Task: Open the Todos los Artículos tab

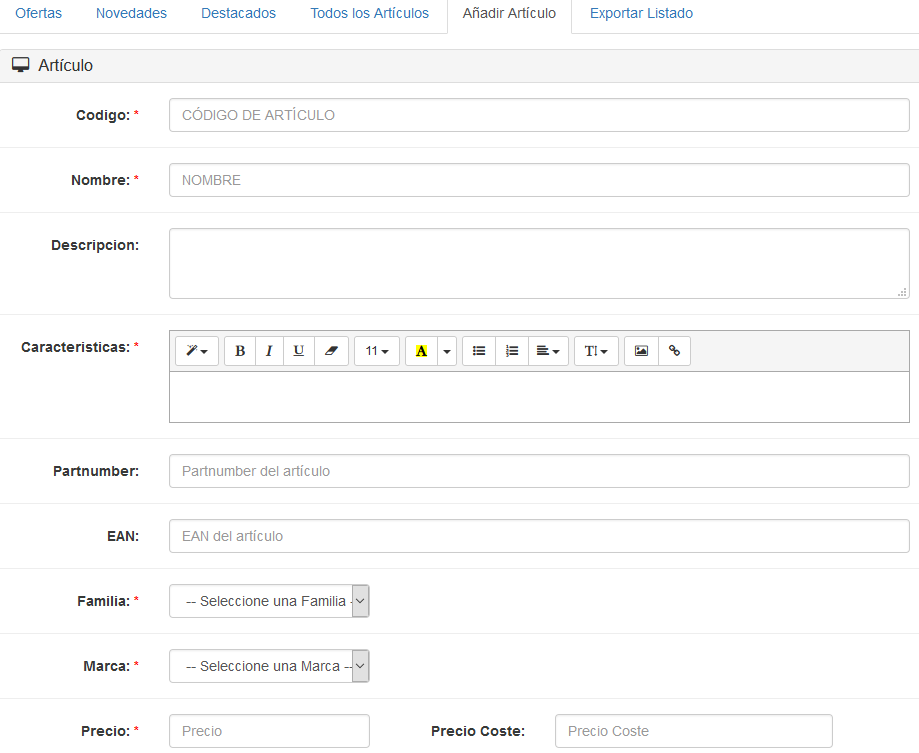Action: click(x=369, y=14)
